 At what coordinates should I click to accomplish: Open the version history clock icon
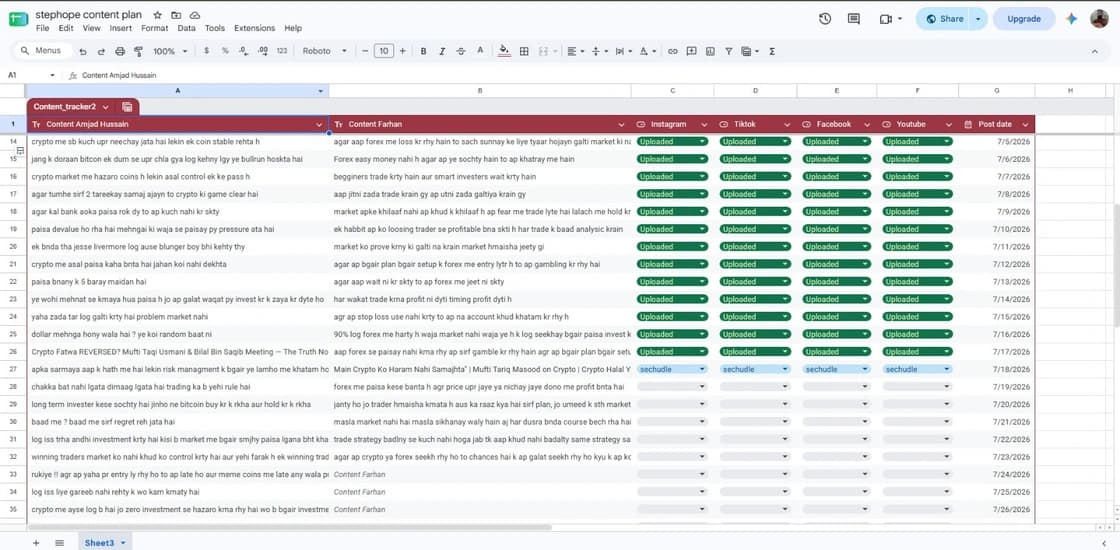(x=825, y=19)
